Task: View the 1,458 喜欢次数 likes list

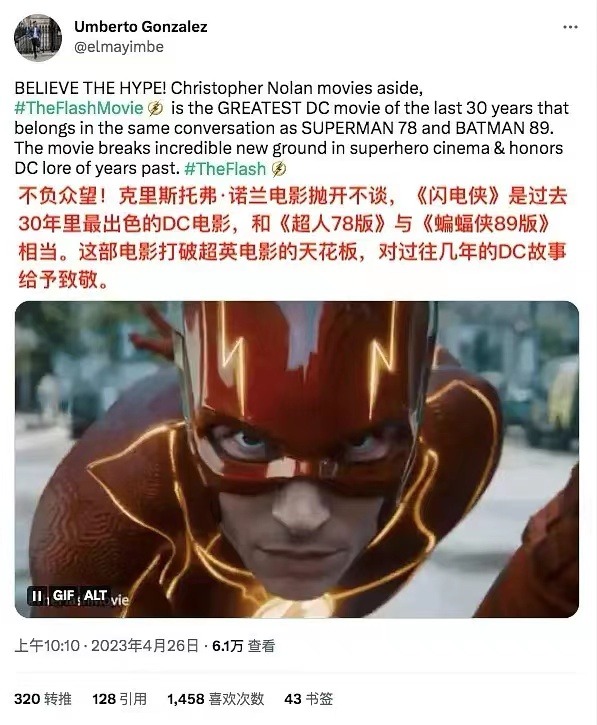Action: 215,698
